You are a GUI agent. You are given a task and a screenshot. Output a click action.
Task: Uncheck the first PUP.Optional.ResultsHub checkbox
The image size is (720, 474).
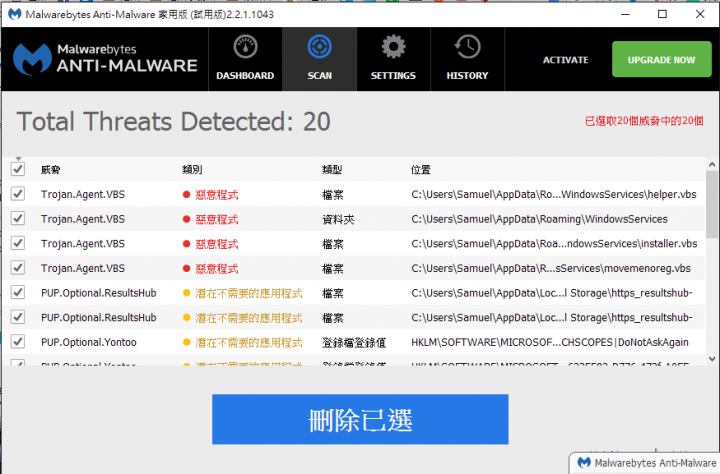point(18,292)
